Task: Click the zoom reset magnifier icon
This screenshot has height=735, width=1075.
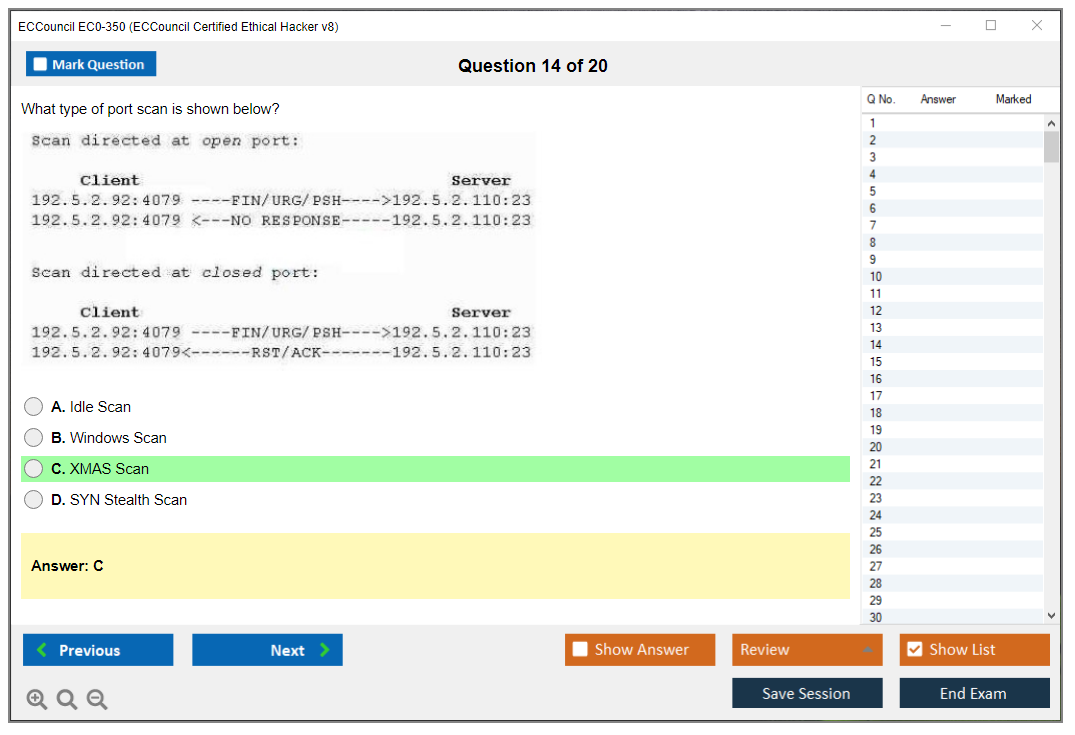Action: click(x=67, y=700)
